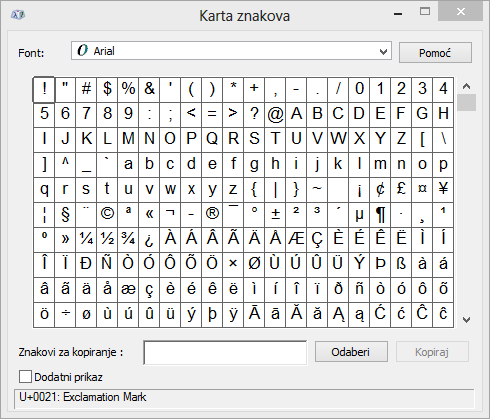Select the registered trademark symbol

coord(212,215)
